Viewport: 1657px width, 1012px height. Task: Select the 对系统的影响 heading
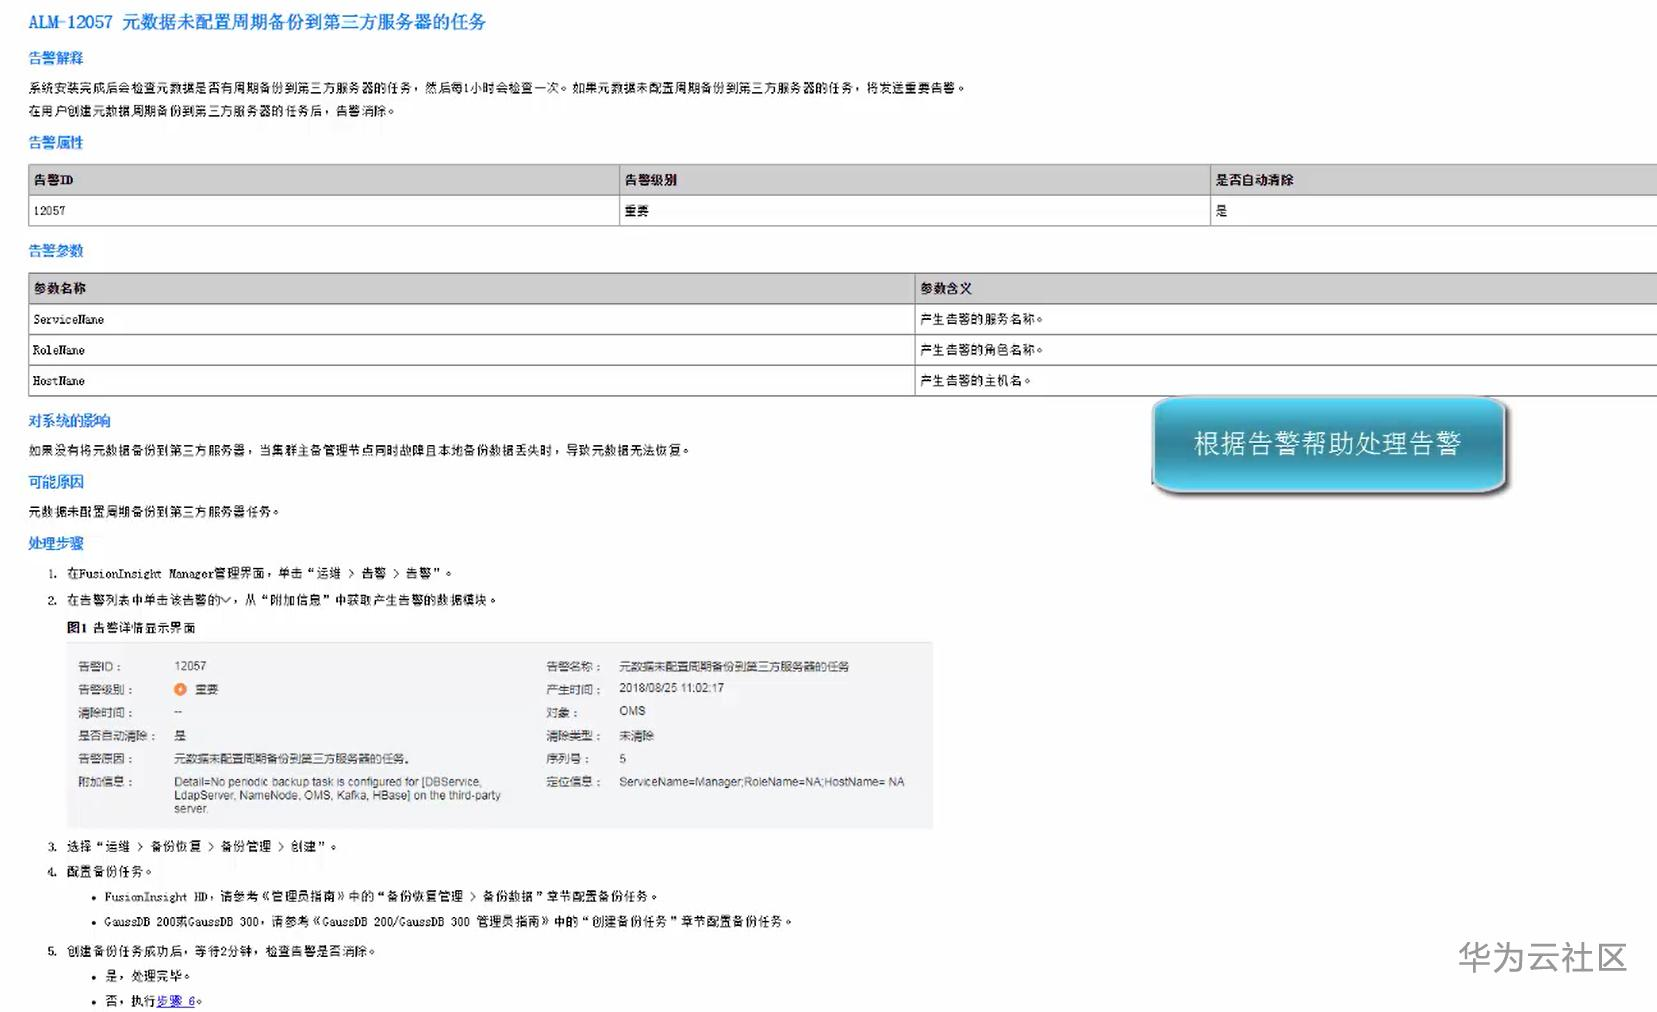click(x=70, y=421)
